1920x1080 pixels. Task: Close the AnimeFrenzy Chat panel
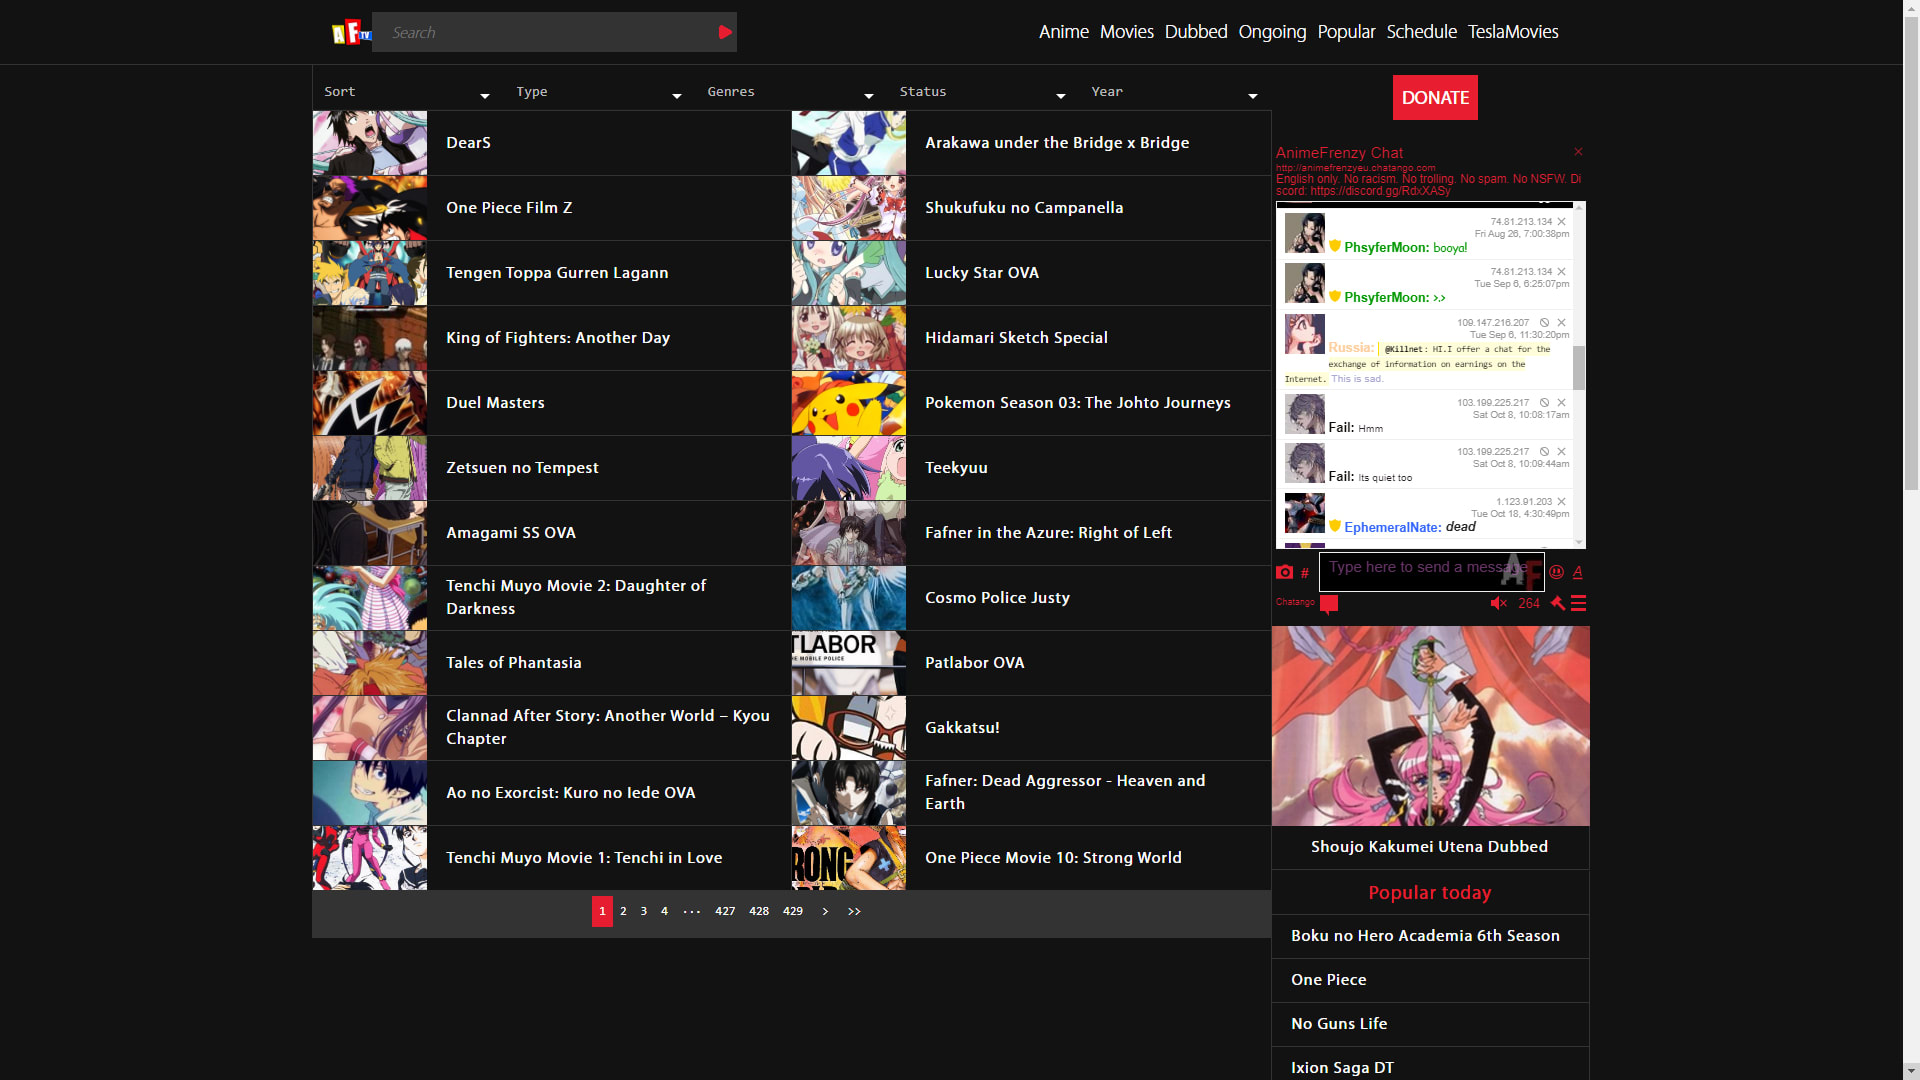[x=1578, y=152]
